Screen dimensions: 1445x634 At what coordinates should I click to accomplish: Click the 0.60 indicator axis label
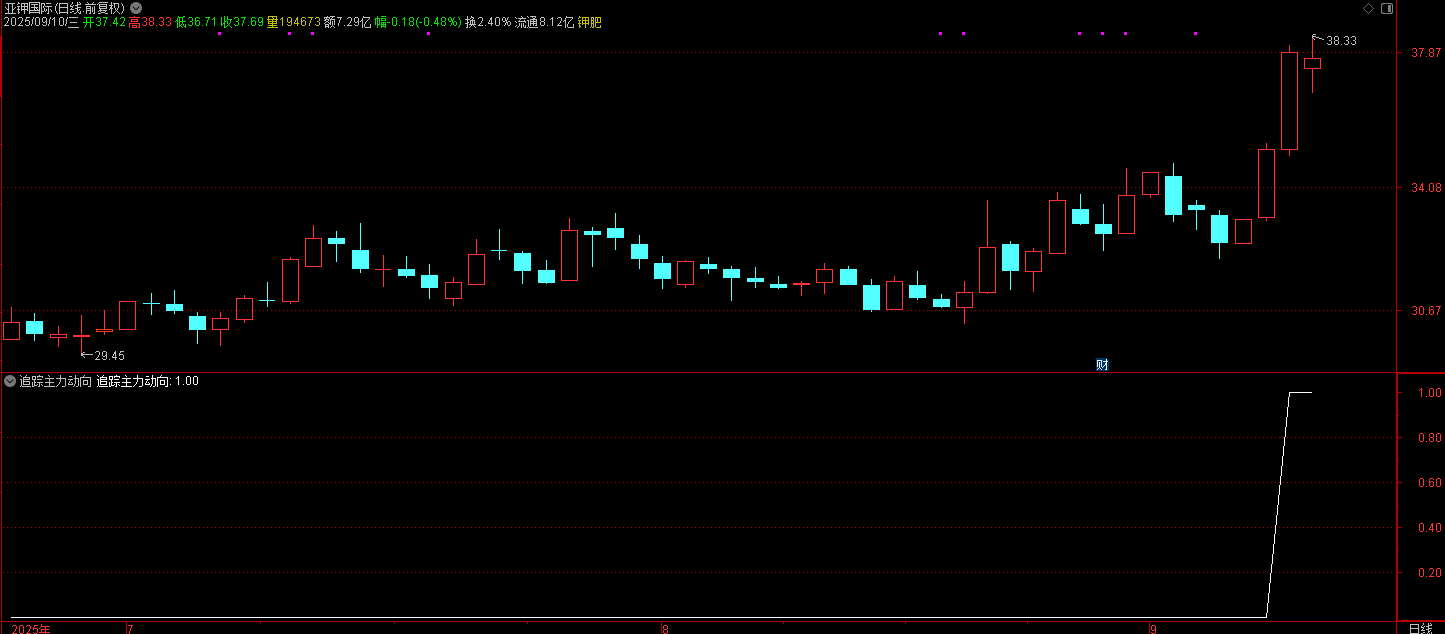click(x=1429, y=483)
